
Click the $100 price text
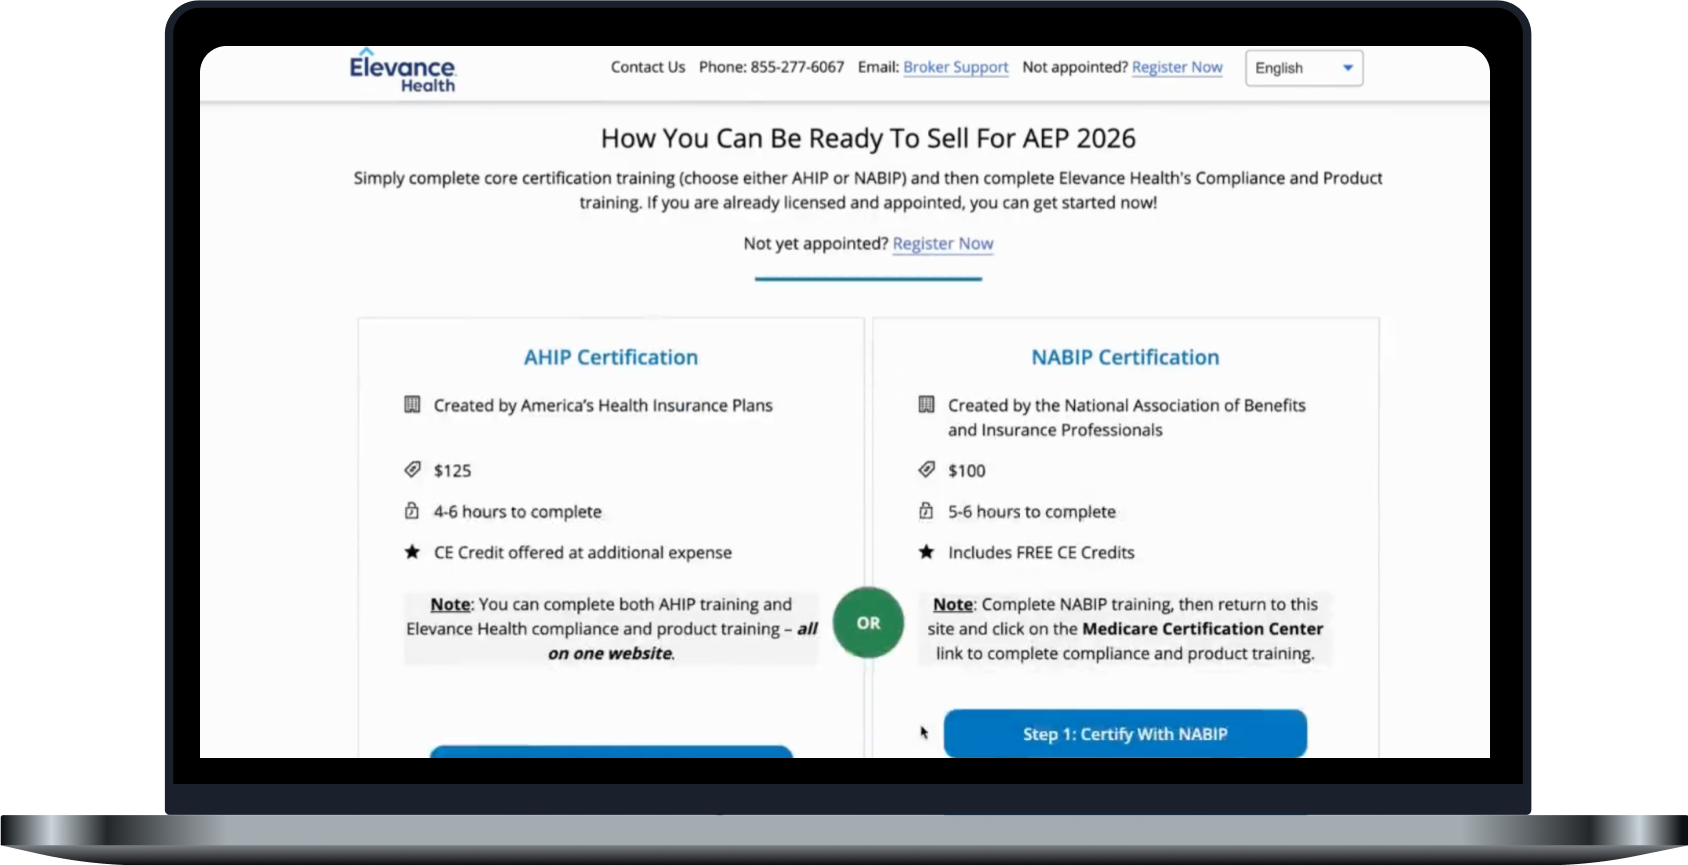[967, 471]
